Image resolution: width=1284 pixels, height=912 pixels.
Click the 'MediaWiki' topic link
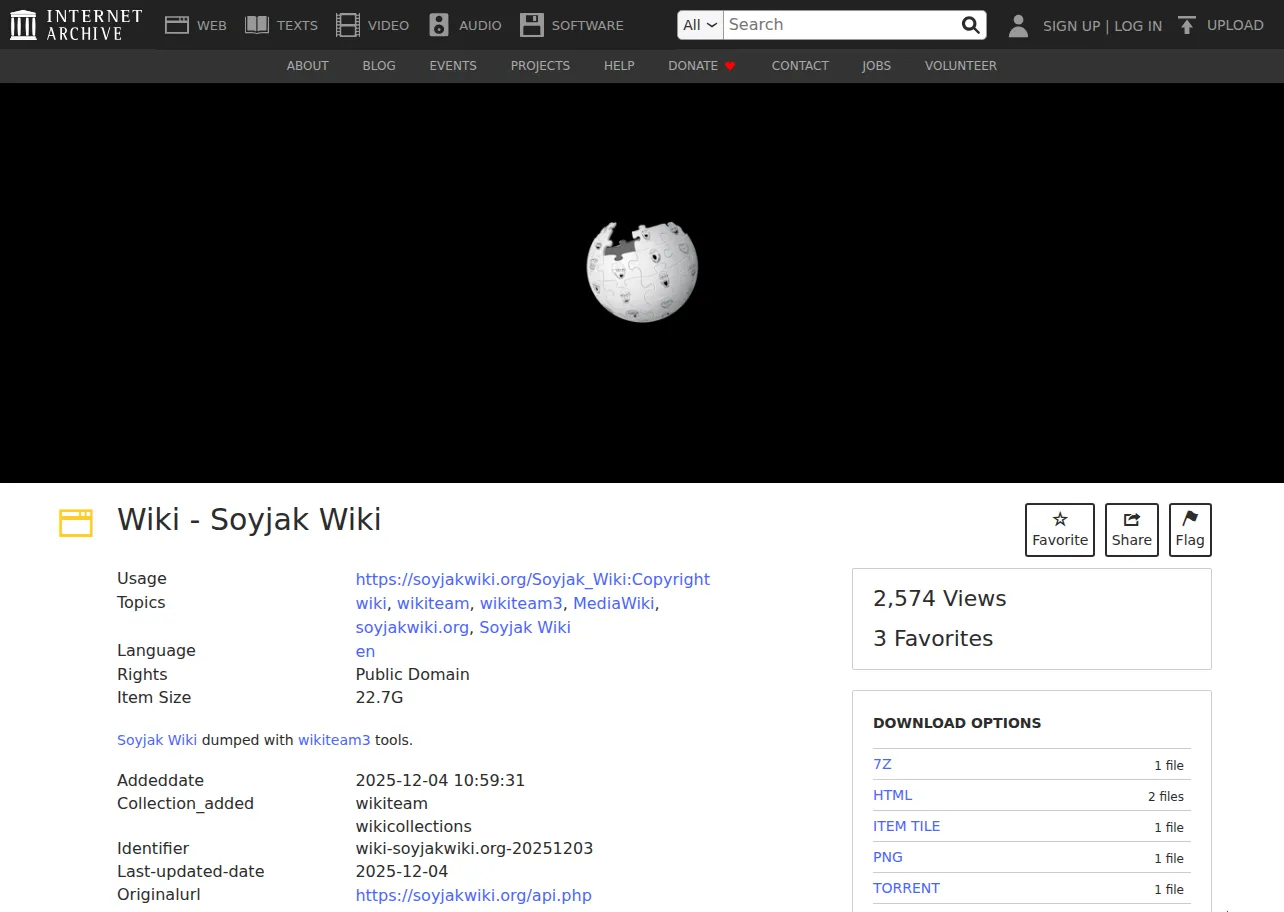pyautogui.click(x=614, y=603)
